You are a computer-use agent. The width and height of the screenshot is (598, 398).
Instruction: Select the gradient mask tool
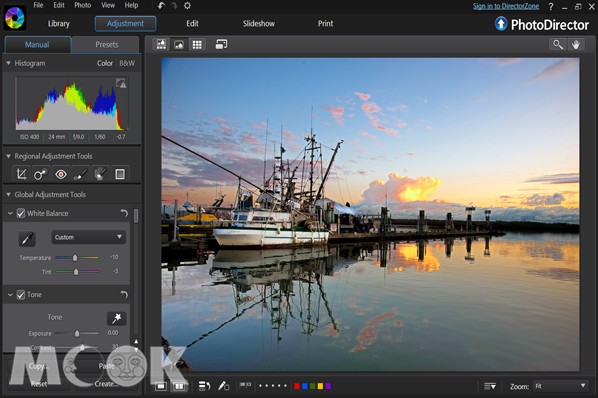point(120,174)
